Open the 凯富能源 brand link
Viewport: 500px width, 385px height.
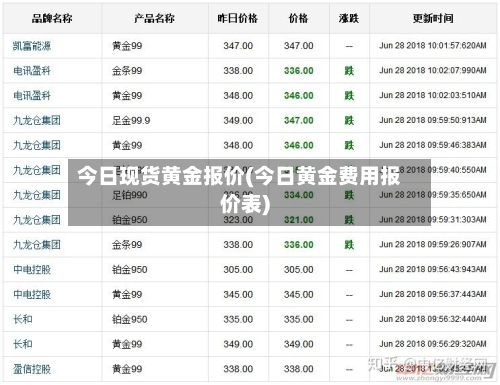(x=32, y=46)
